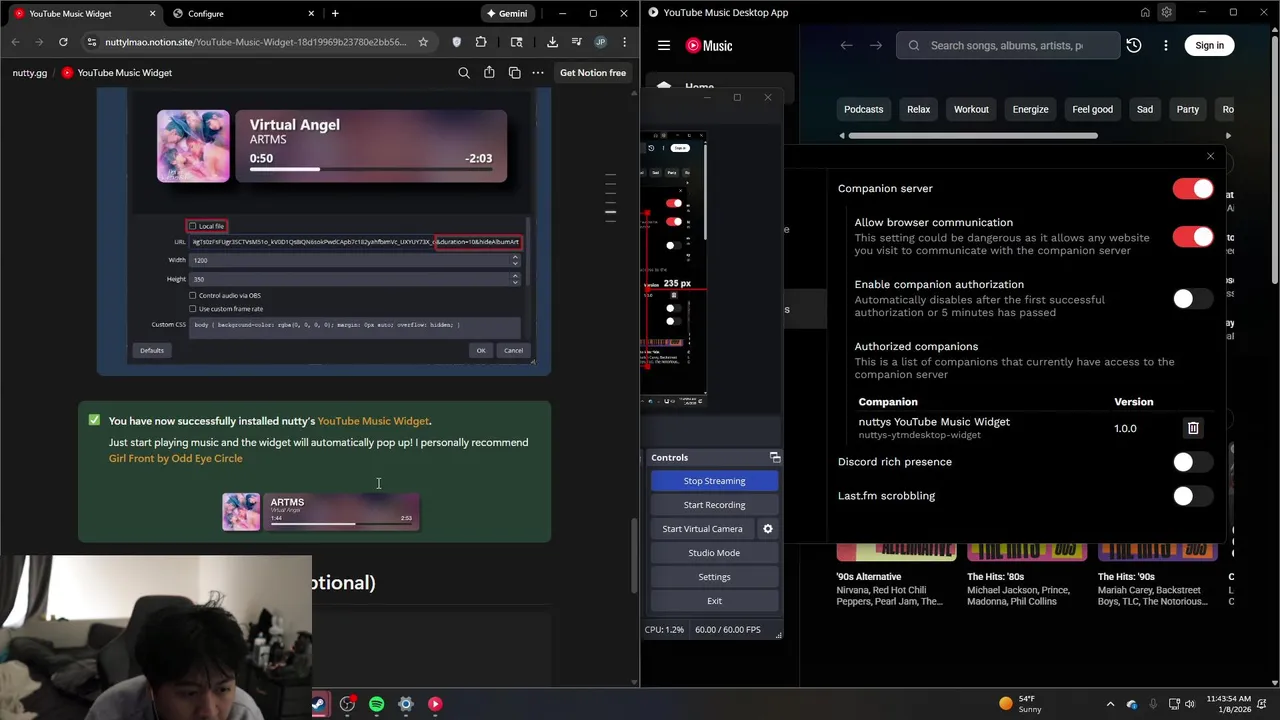
Task: Sign in to YouTube Music
Action: (x=1209, y=45)
